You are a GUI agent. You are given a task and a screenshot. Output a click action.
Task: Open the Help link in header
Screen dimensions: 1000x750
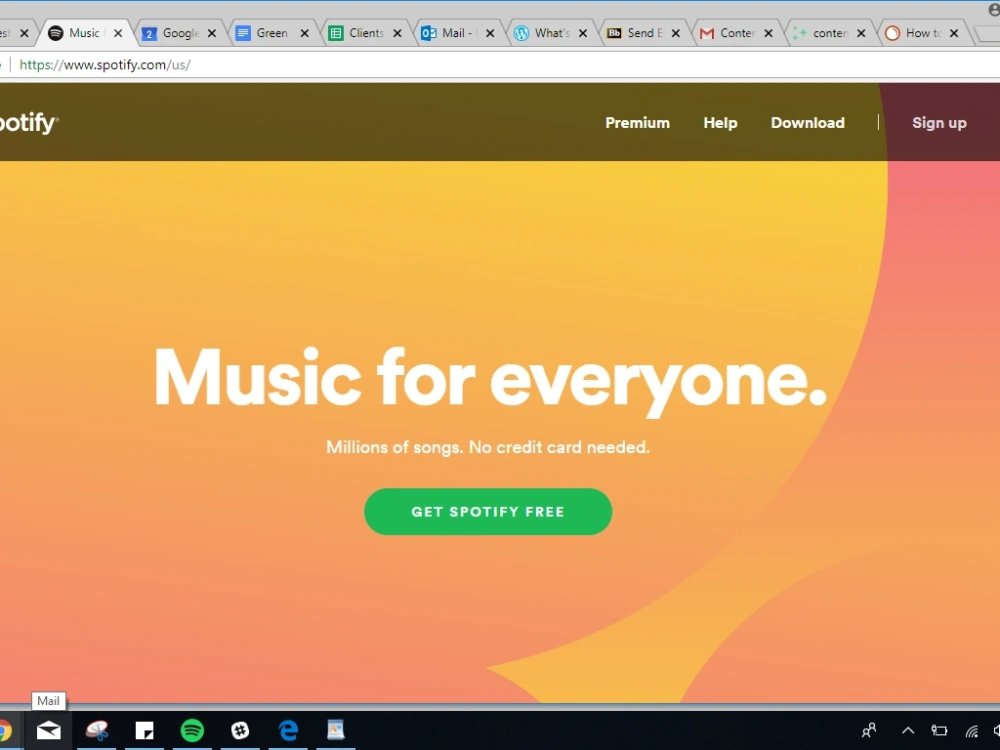coord(720,122)
